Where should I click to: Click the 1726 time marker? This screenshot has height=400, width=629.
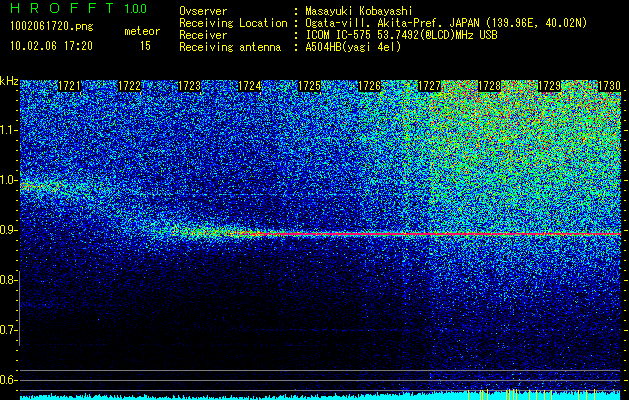369,86
